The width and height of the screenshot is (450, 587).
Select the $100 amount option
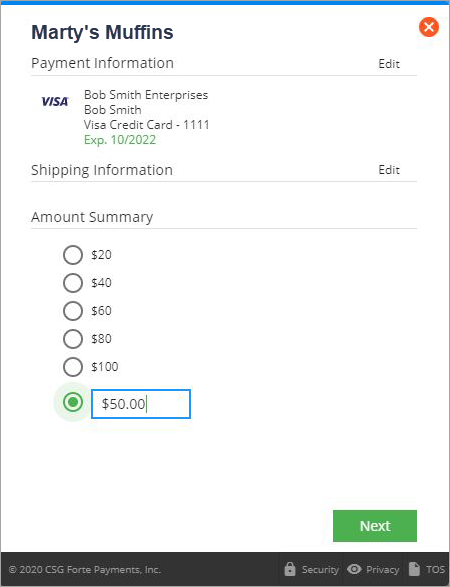pyautogui.click(x=73, y=367)
